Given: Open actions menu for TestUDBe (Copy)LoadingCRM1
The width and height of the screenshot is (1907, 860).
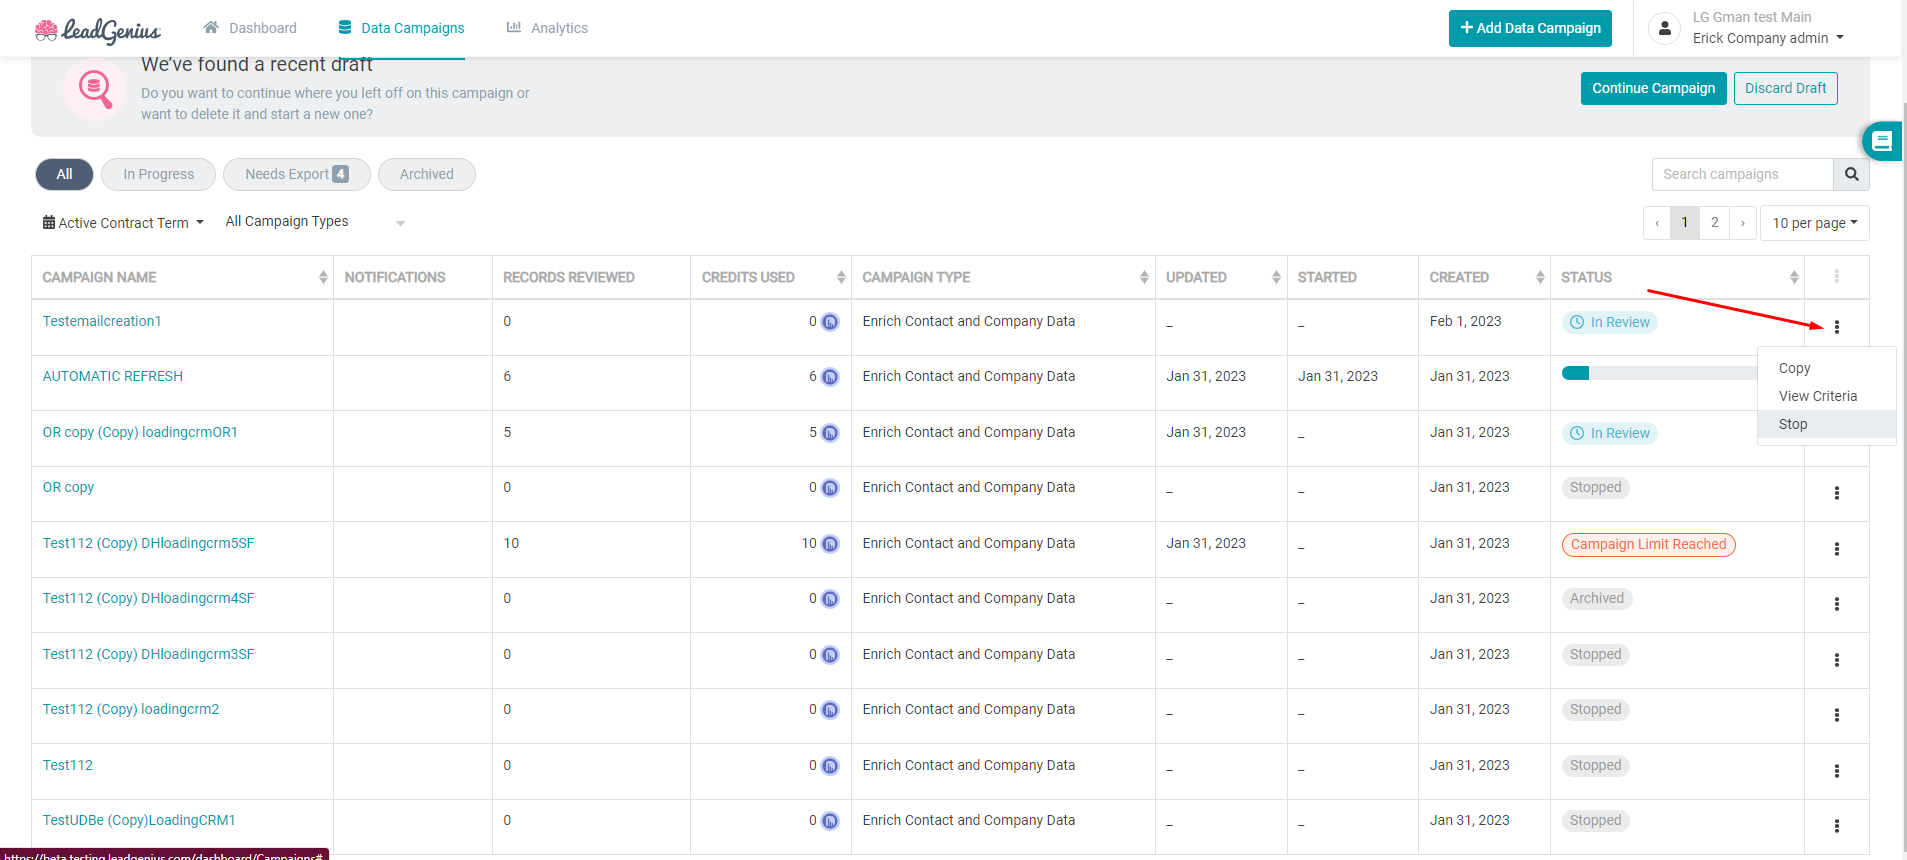Looking at the screenshot, I should pos(1836,826).
